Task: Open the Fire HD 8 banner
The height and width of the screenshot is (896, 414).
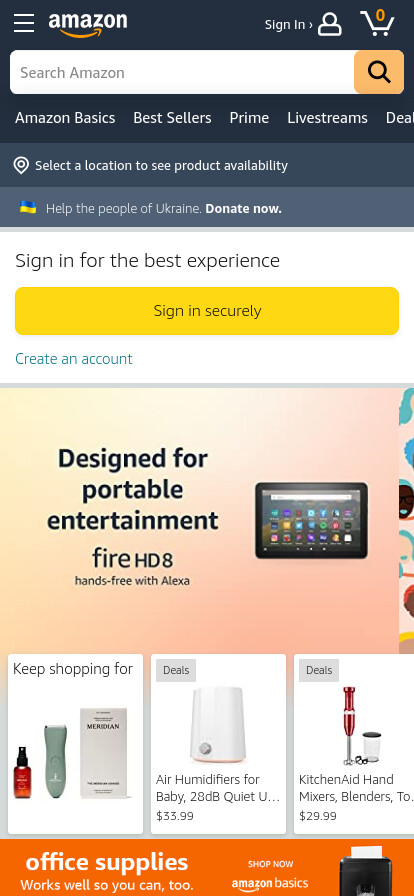Action: click(200, 520)
